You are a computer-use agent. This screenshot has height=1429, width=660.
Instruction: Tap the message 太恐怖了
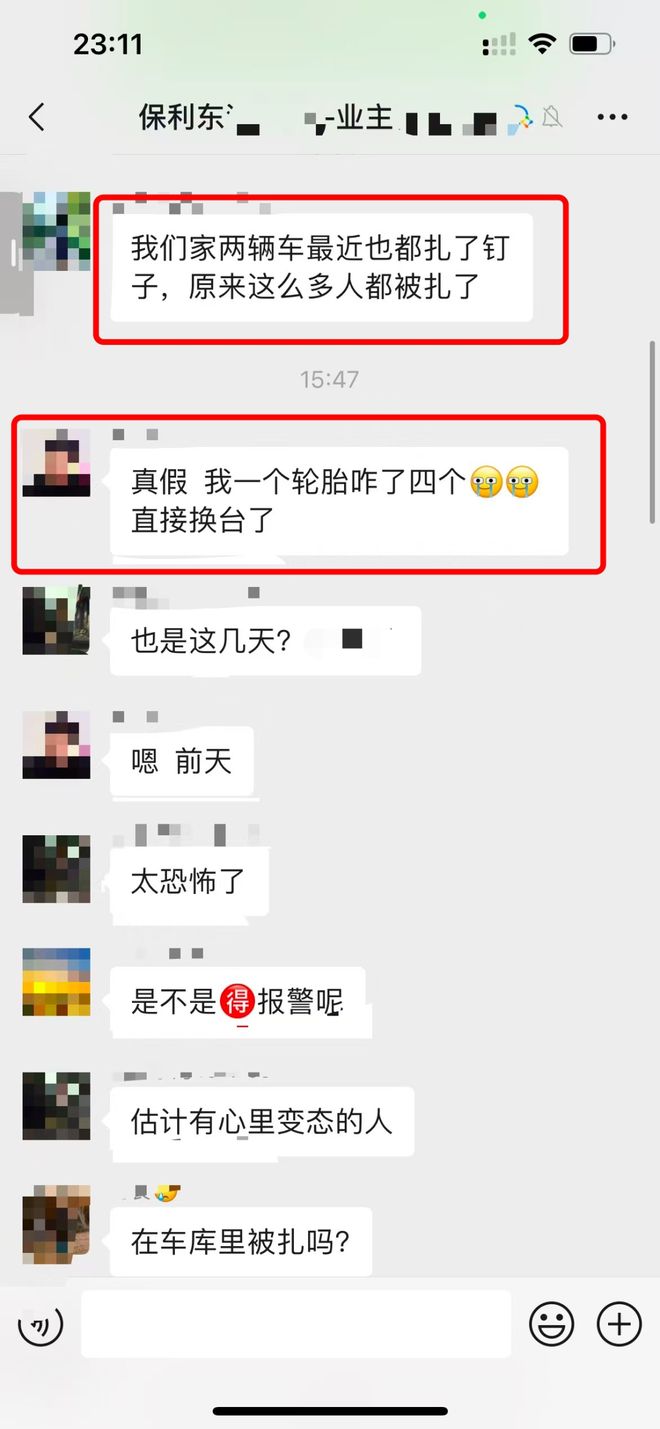pos(187,882)
